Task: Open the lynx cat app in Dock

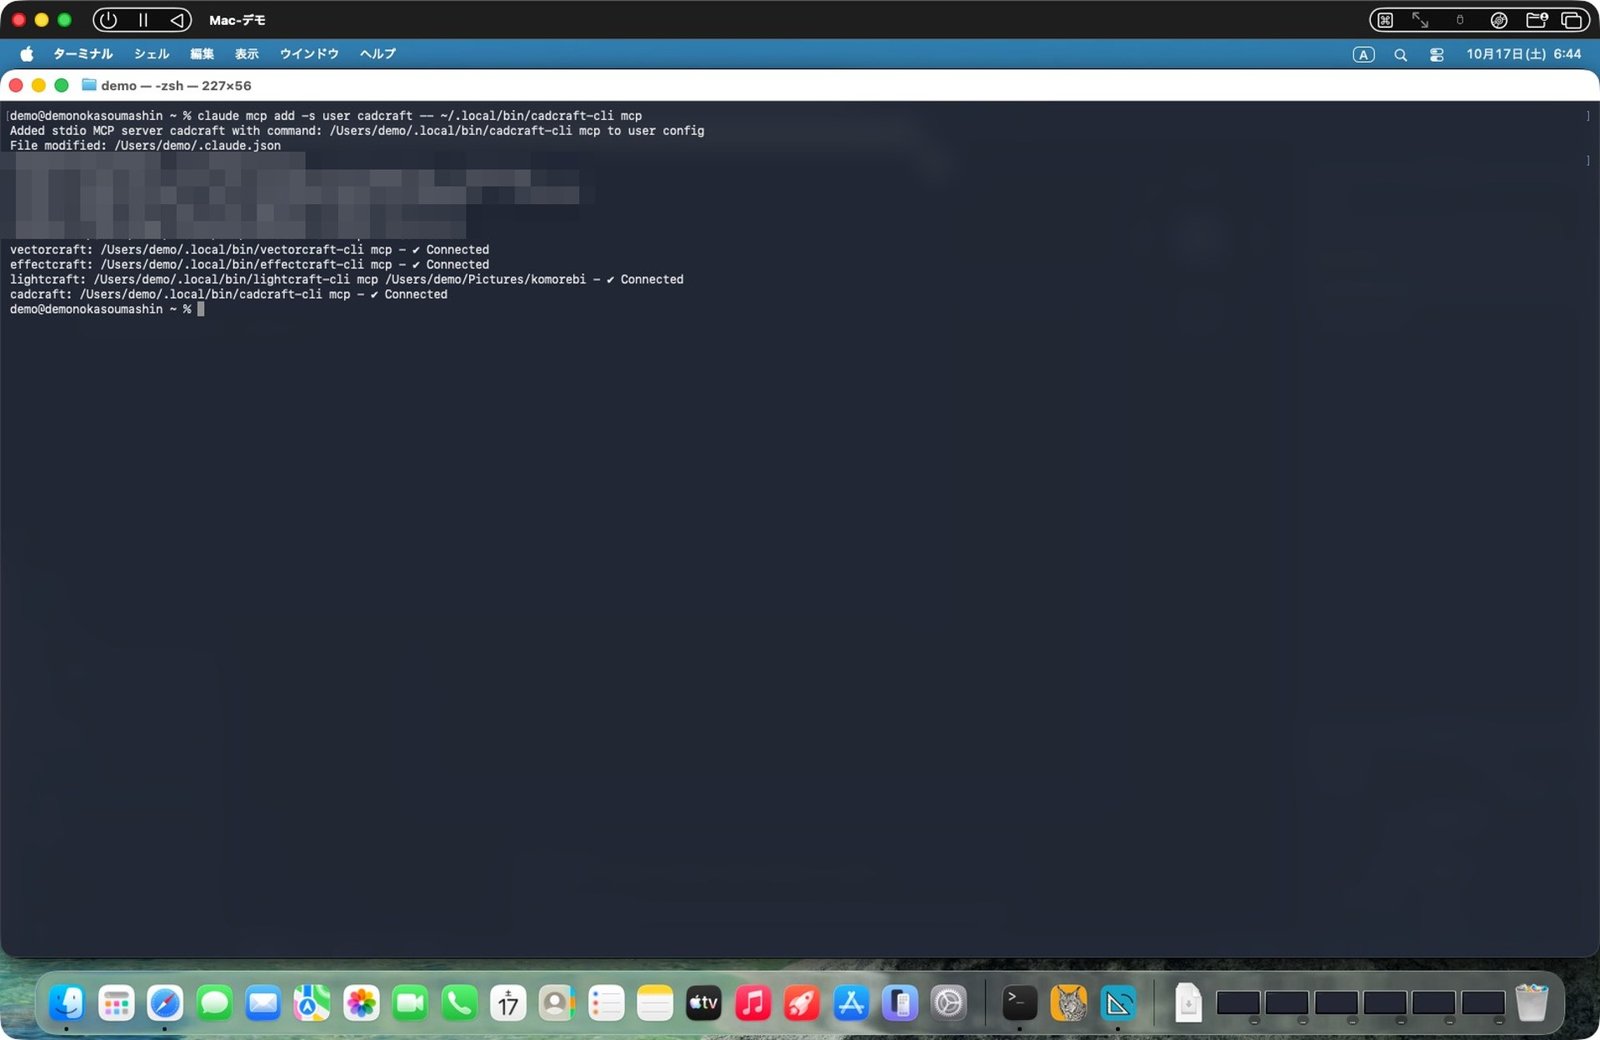Action: tap(1068, 1003)
